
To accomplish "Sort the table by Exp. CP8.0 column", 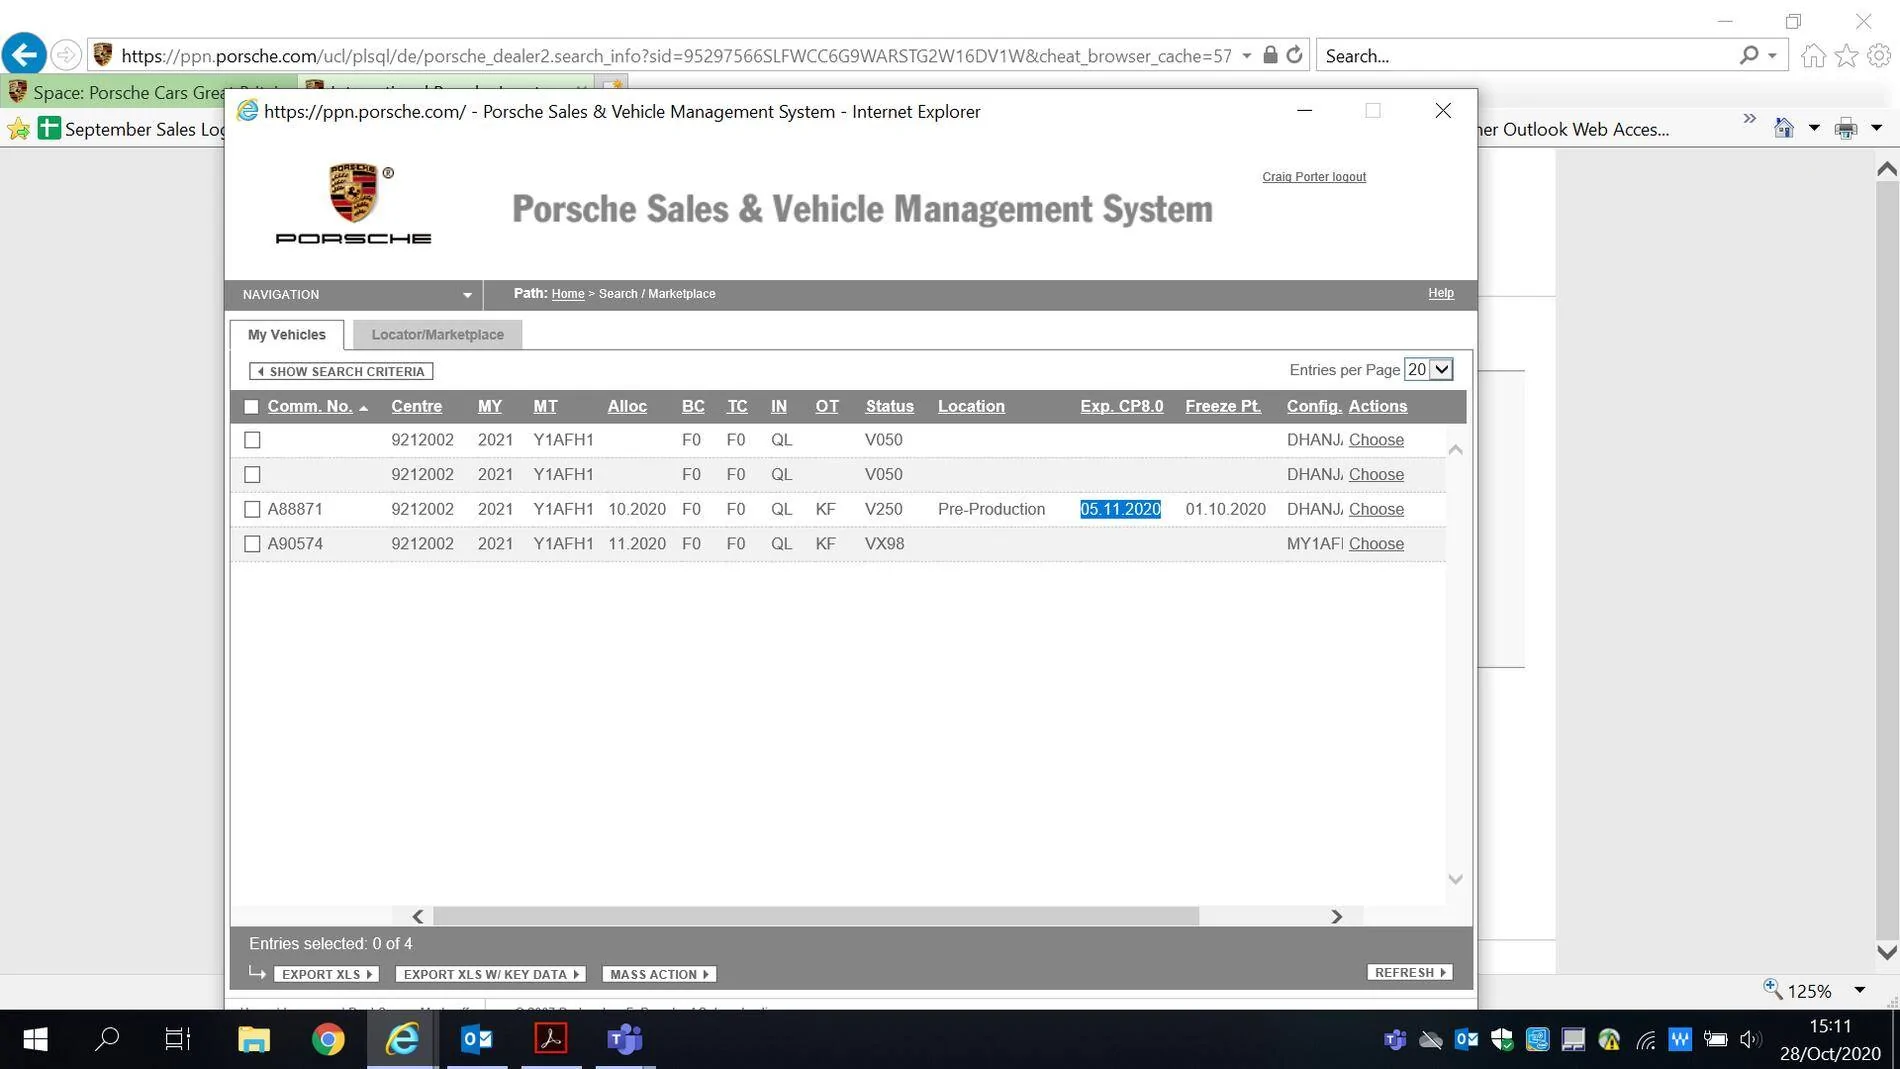I will tap(1121, 407).
